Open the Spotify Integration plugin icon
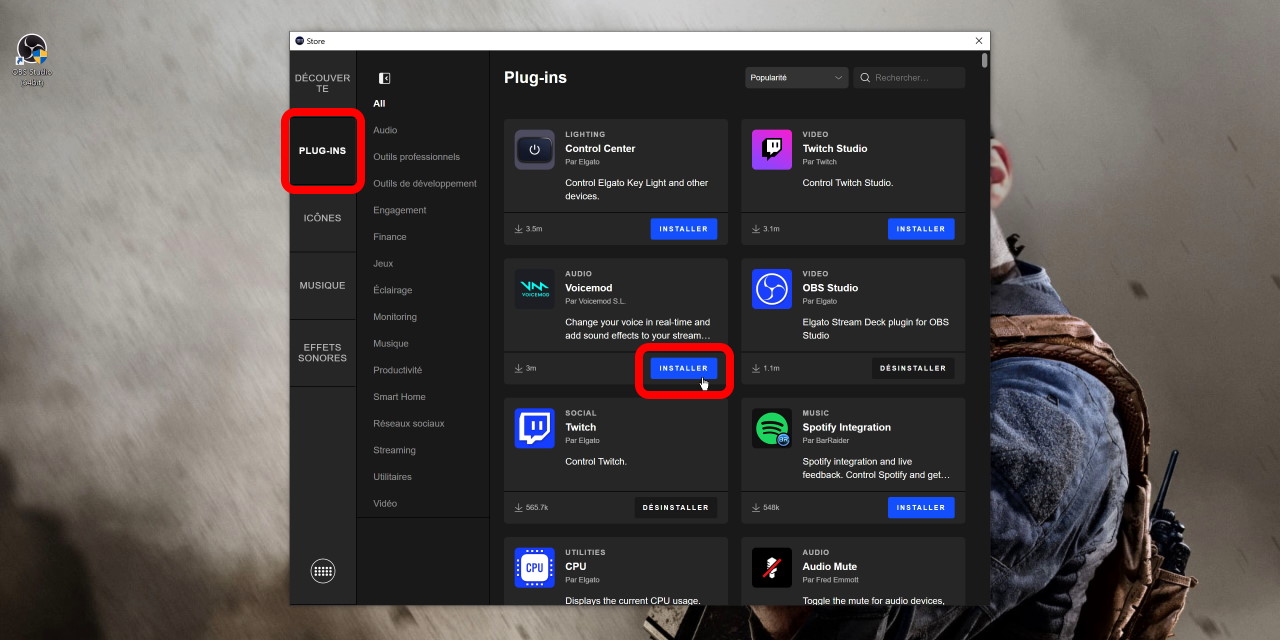 (771, 429)
